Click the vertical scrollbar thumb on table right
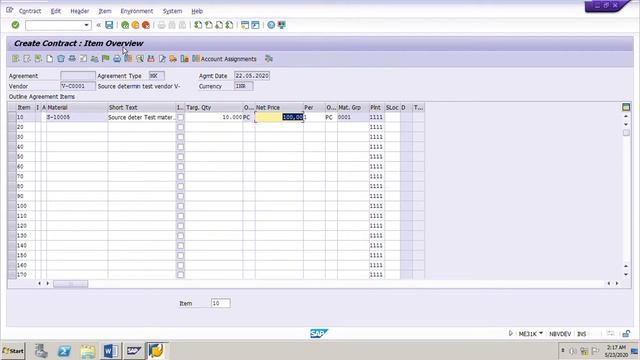Image resolution: width=640 pixels, height=360 pixels. click(x=626, y=133)
